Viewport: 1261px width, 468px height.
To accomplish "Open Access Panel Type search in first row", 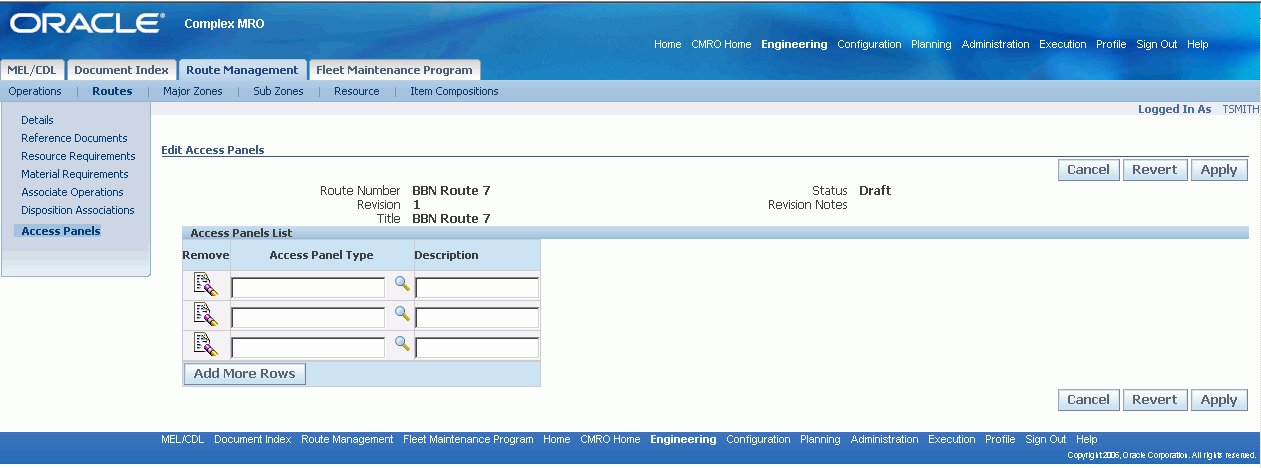I will point(402,284).
